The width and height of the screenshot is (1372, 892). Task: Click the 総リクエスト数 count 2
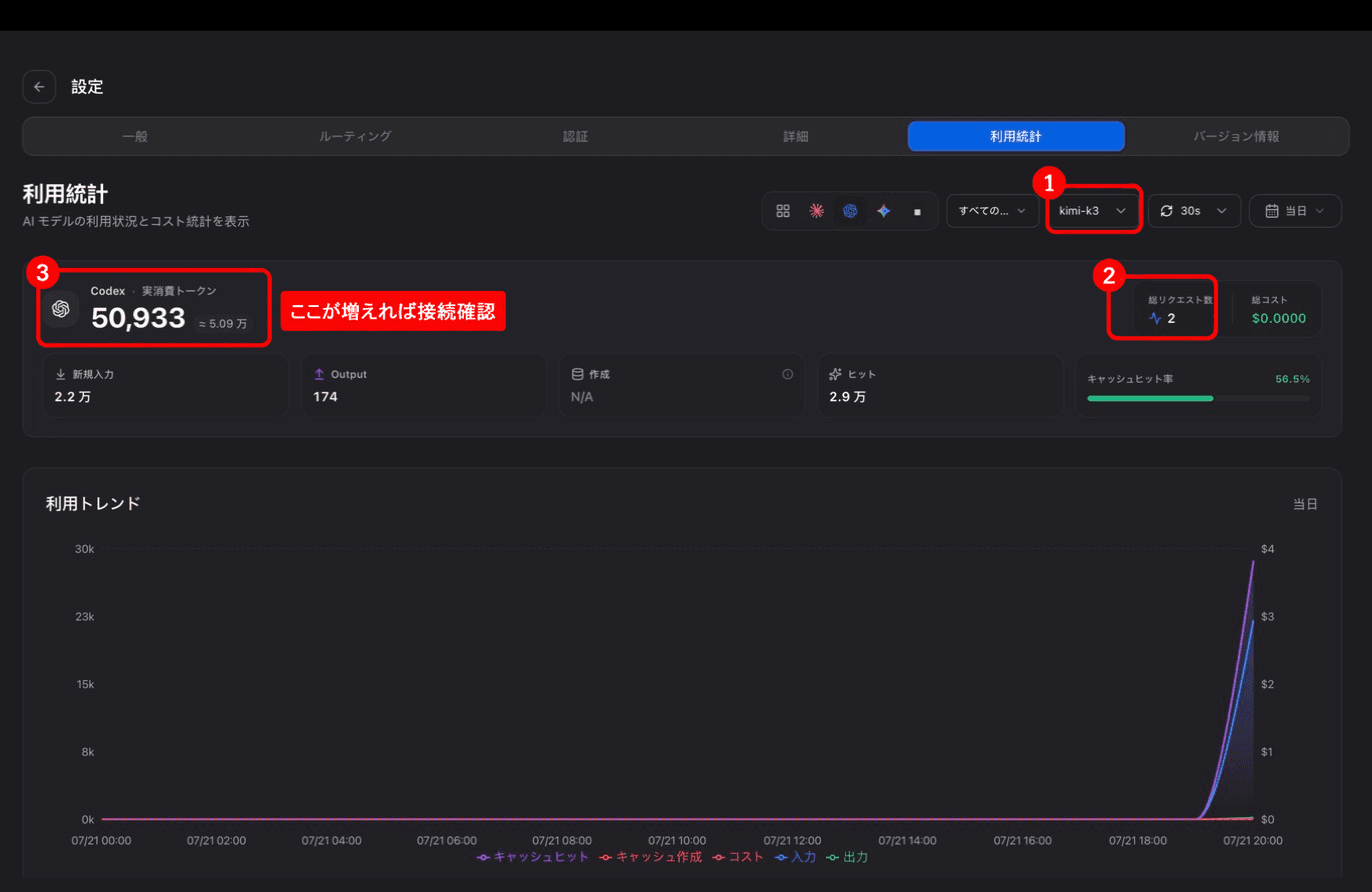1171,318
